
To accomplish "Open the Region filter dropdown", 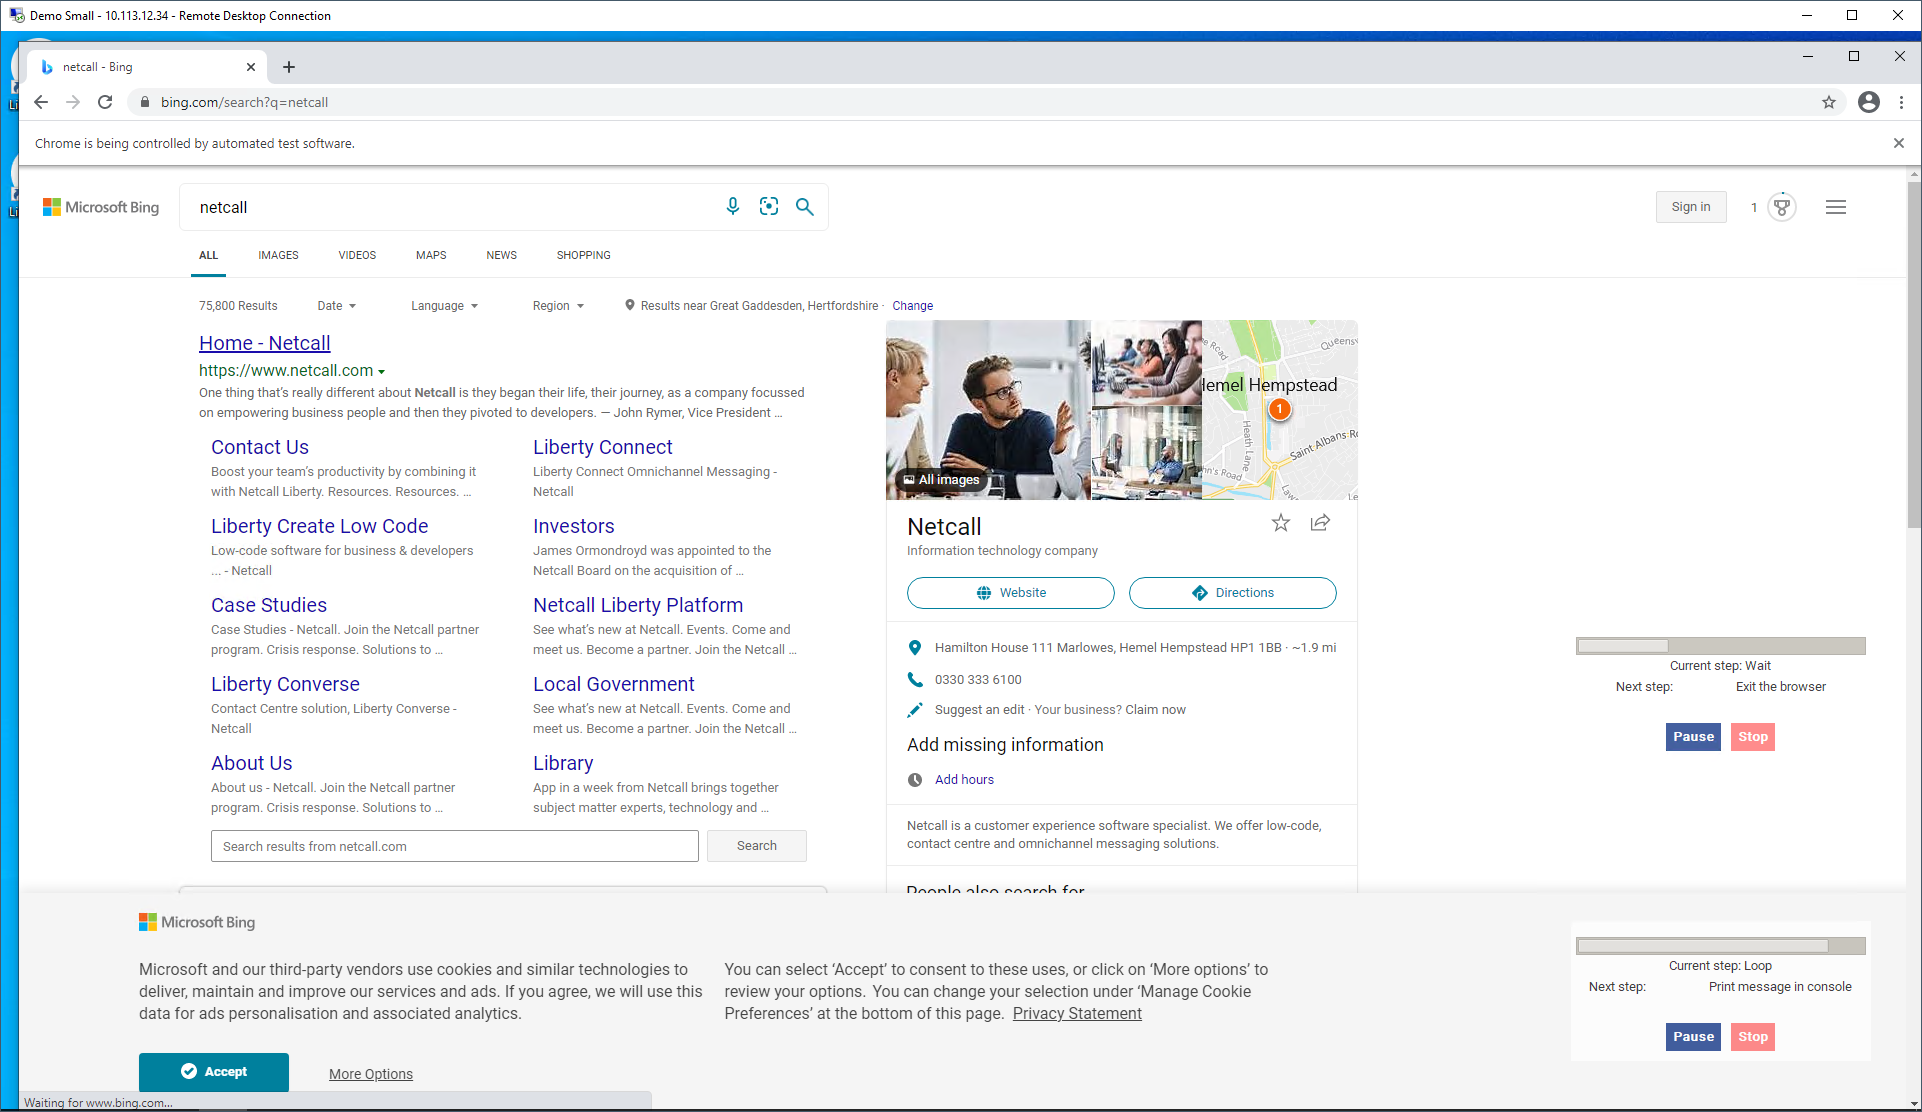I will pyautogui.click(x=558, y=306).
